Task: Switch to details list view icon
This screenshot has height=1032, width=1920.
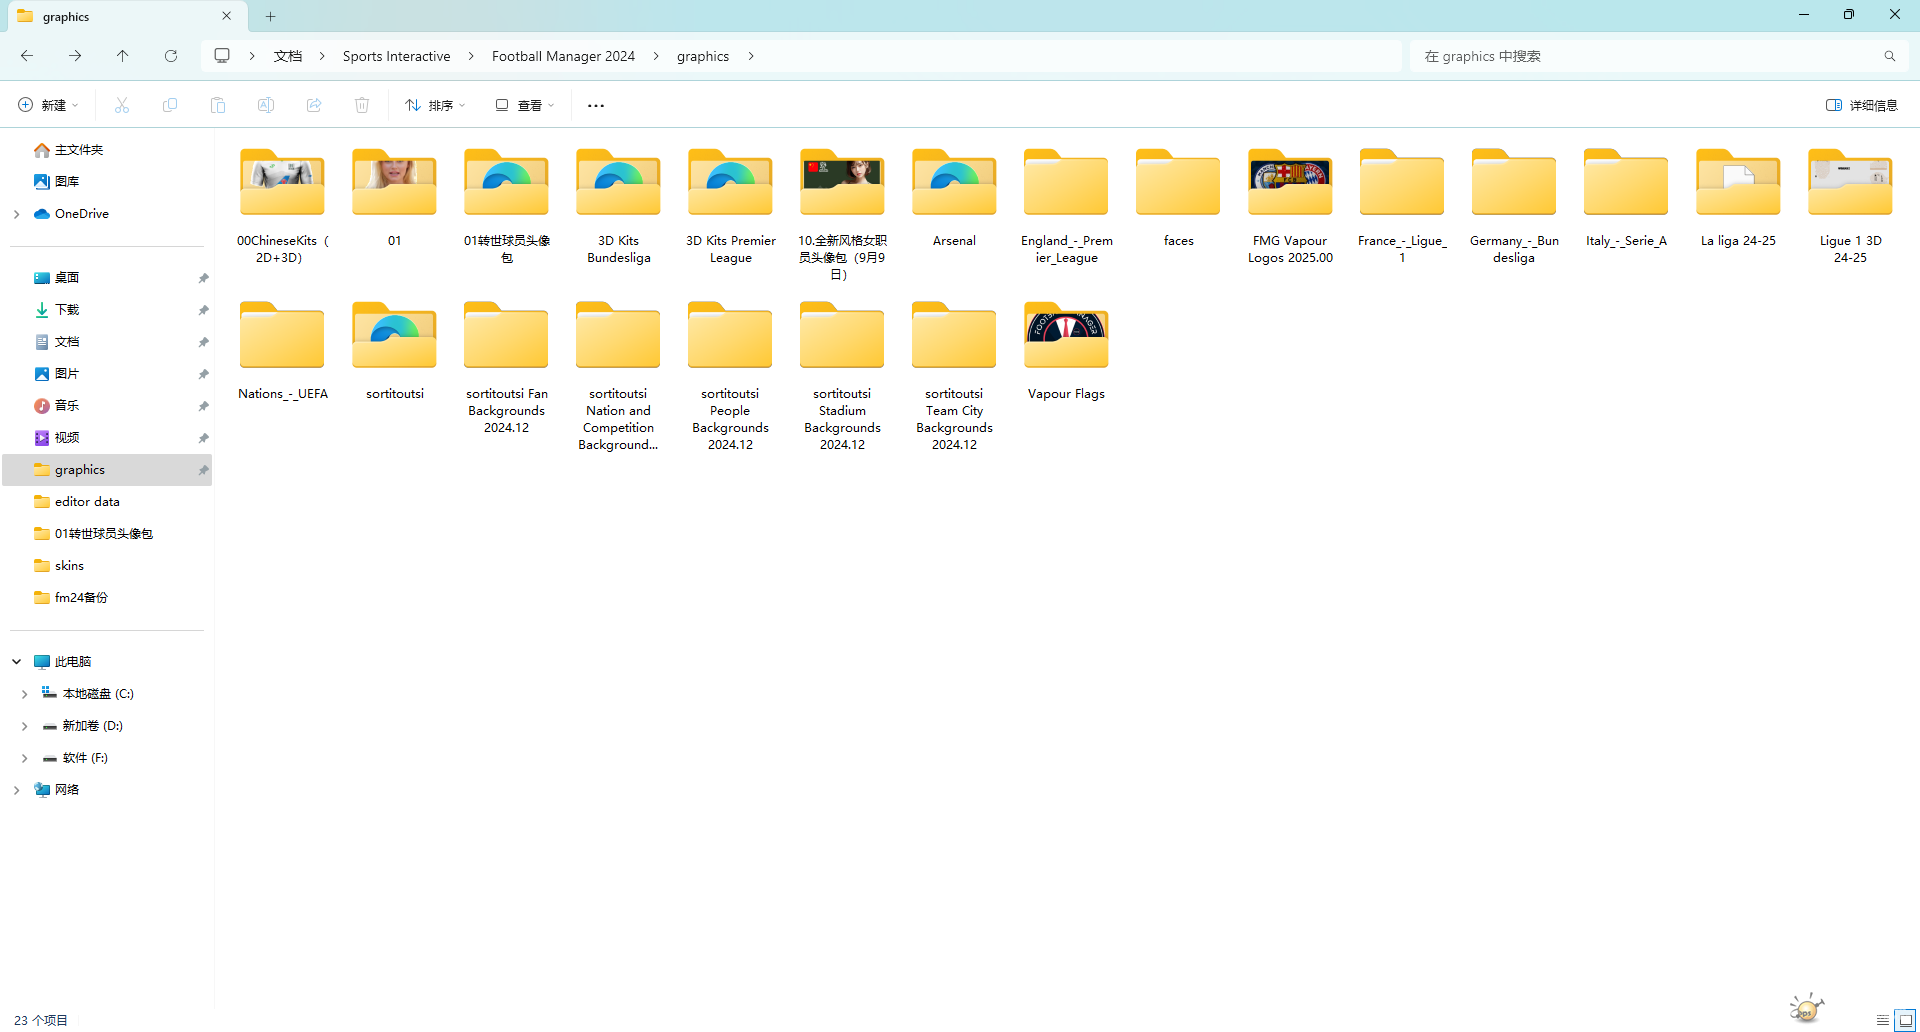Action: 1883,1020
